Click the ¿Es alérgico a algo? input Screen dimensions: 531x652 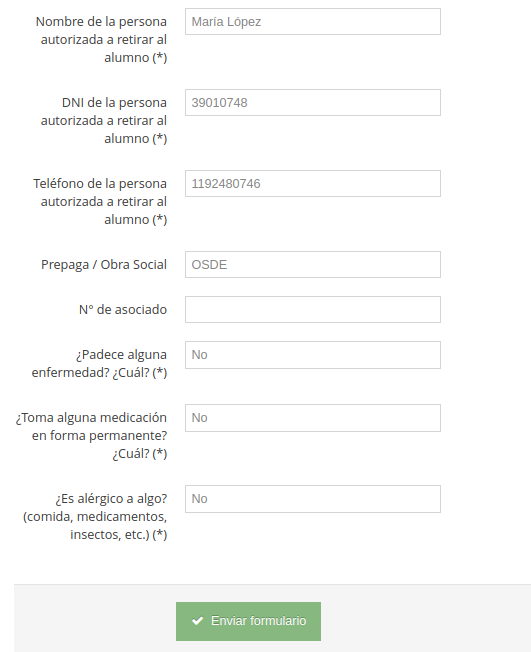click(x=313, y=499)
